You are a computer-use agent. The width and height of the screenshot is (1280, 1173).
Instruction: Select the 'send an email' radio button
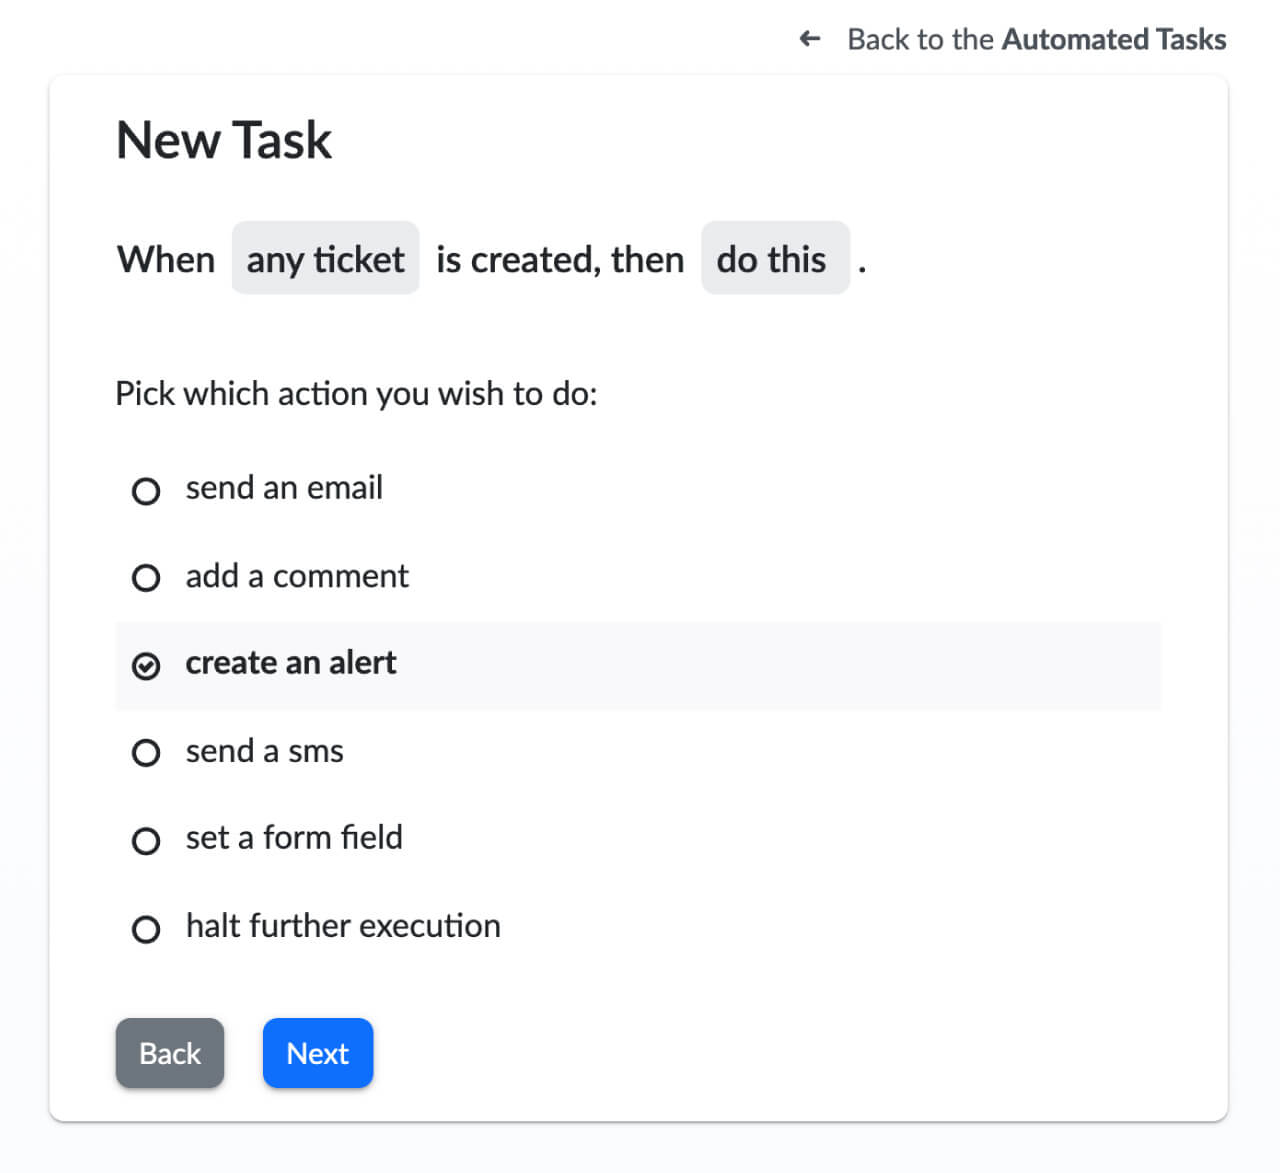pos(146,491)
